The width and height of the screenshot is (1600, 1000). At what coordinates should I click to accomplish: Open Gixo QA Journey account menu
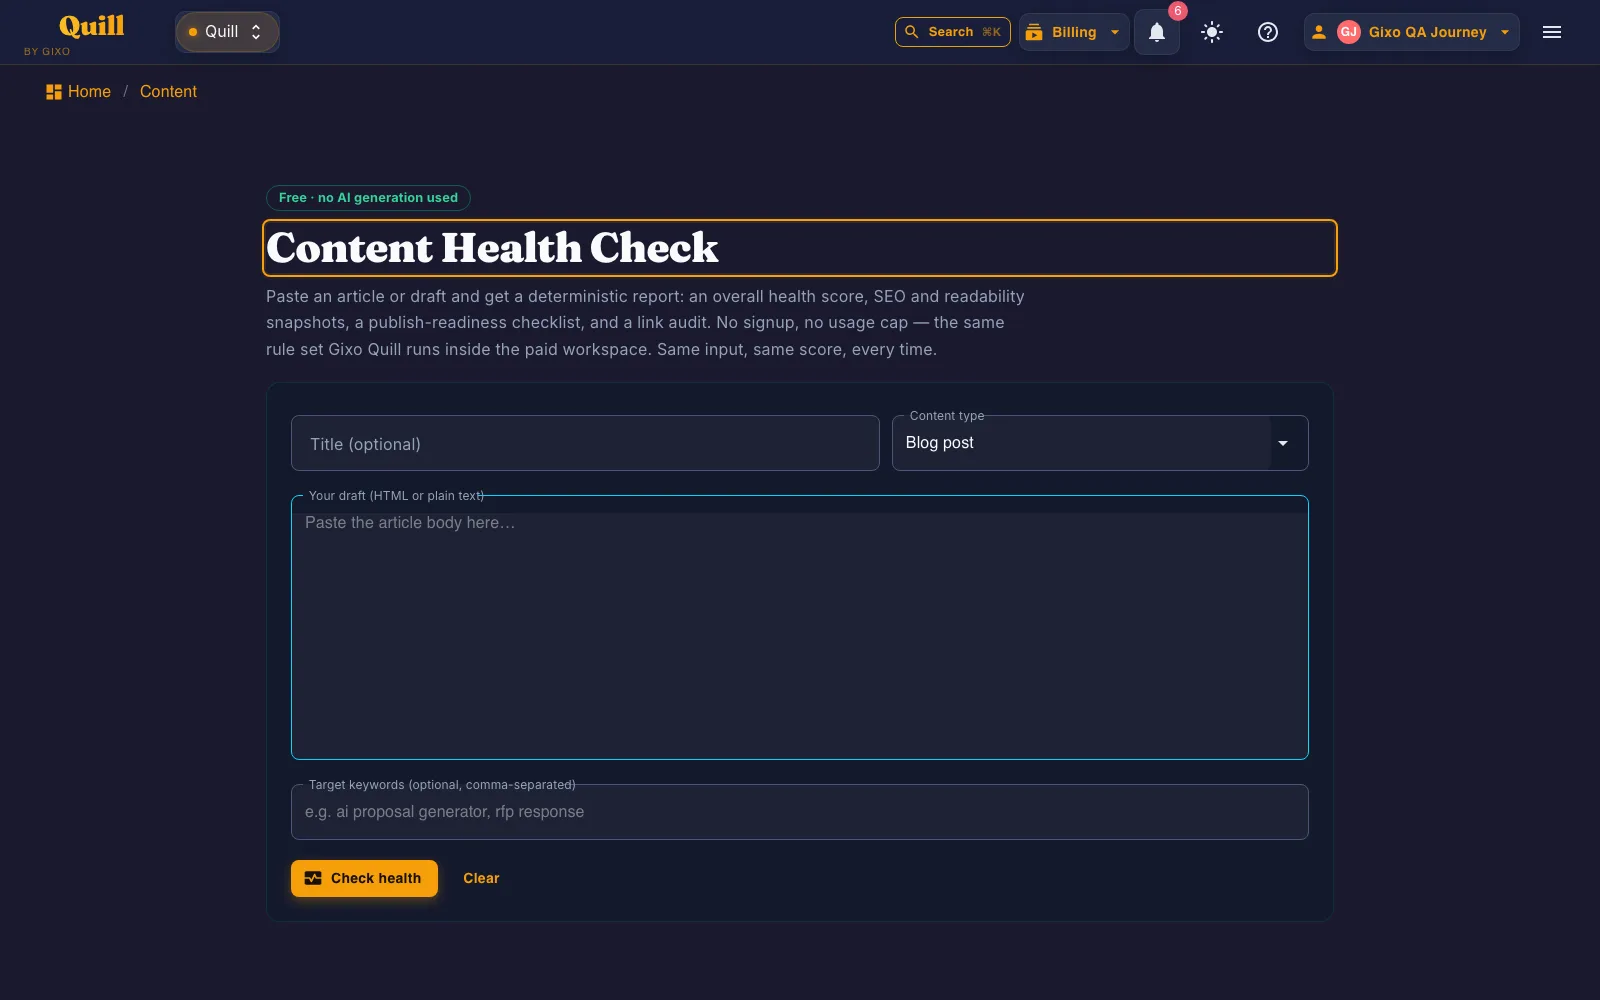click(x=1412, y=32)
